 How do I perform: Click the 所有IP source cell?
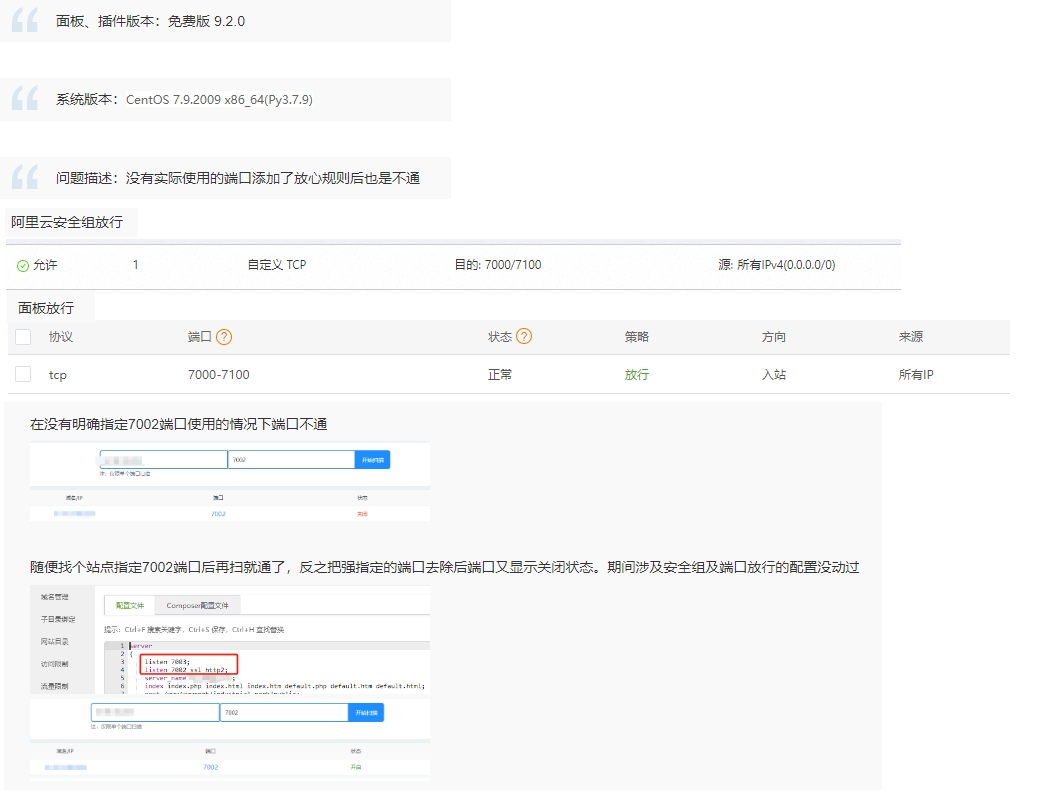click(x=916, y=375)
